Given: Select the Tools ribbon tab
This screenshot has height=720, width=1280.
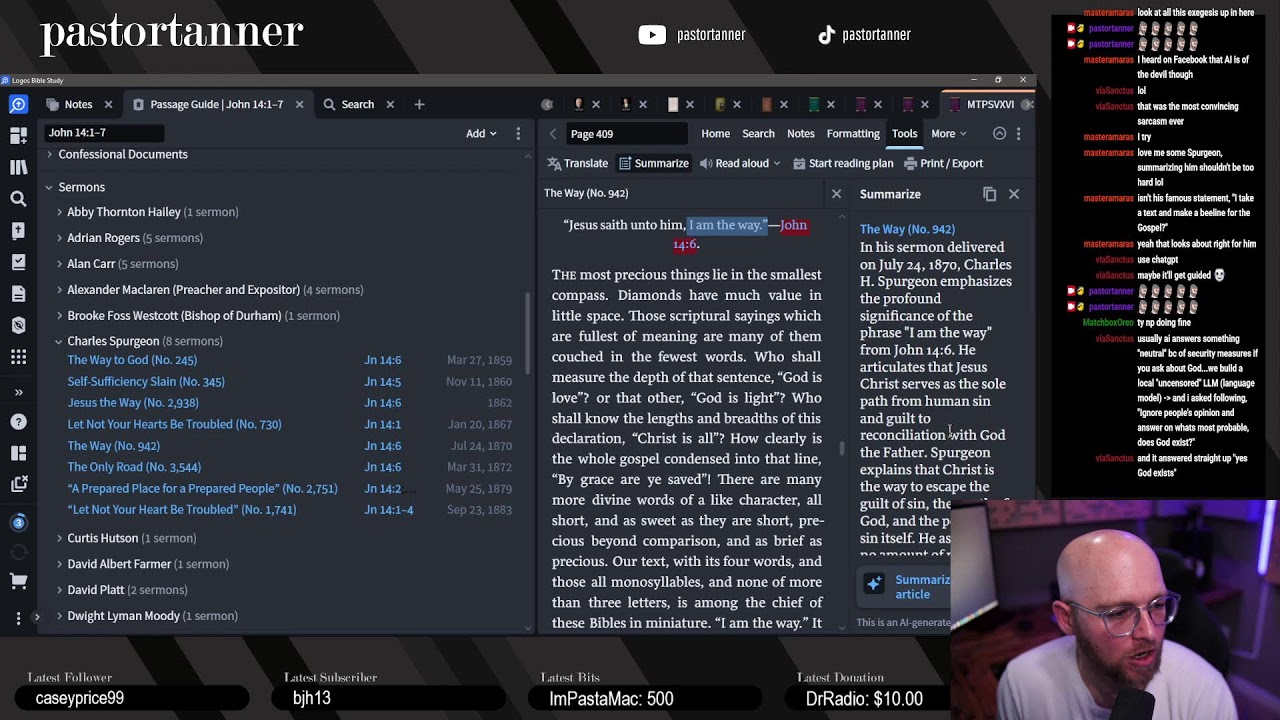Looking at the screenshot, I should pyautogui.click(x=905, y=134).
